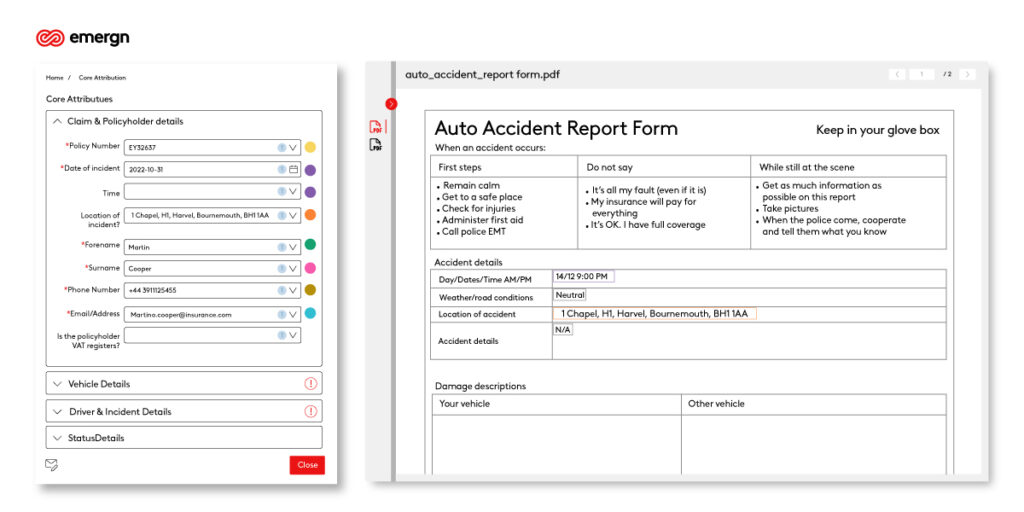Select the second black PDF document icon
This screenshot has height=512, width=1024.
(376, 145)
